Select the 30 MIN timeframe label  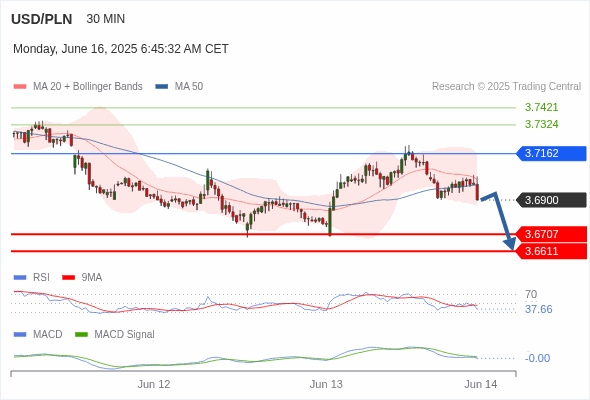106,19
